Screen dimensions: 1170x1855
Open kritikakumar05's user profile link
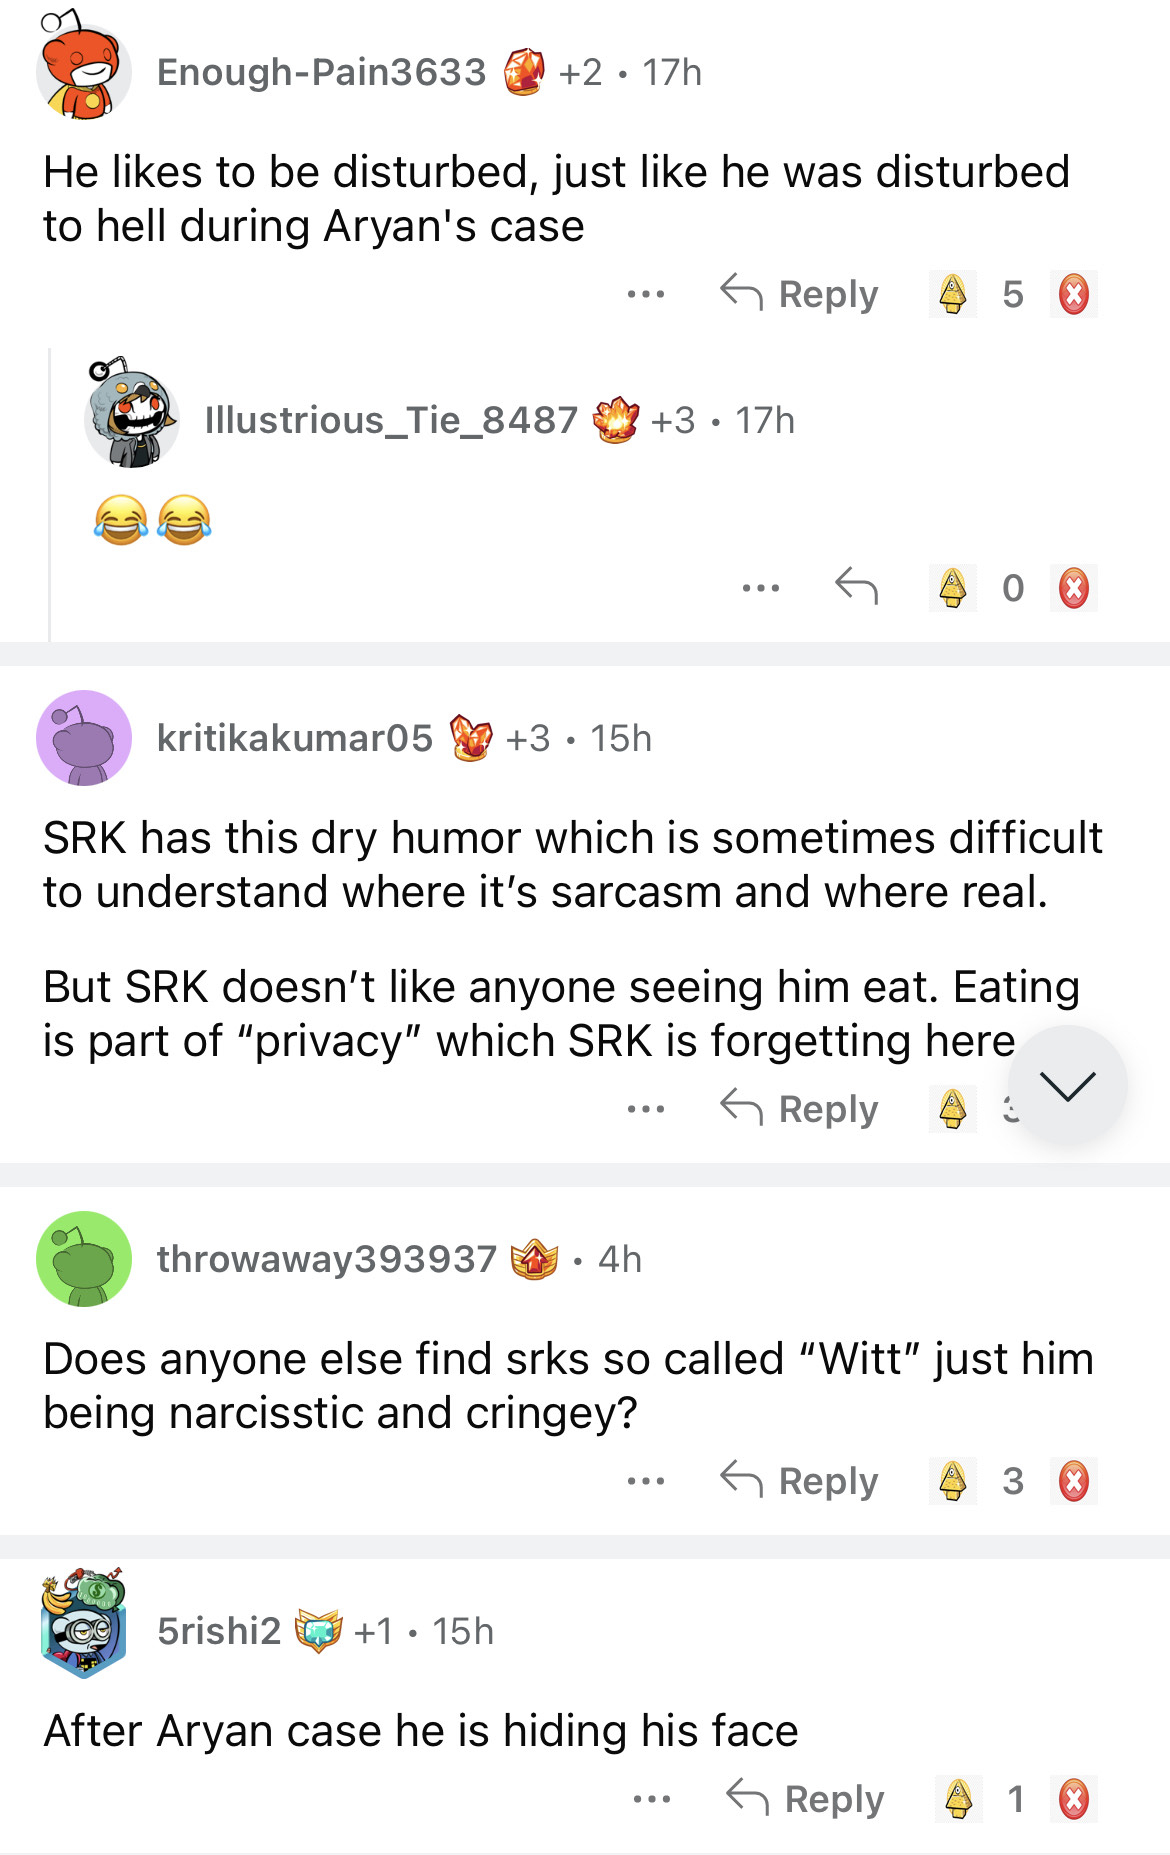[294, 738]
